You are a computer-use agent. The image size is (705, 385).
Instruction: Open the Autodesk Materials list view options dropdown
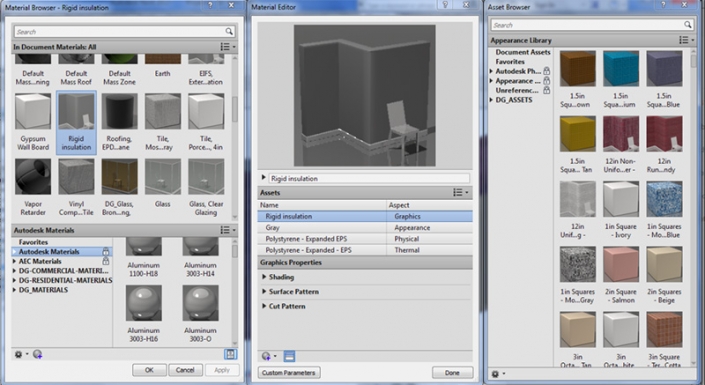[x=228, y=230]
